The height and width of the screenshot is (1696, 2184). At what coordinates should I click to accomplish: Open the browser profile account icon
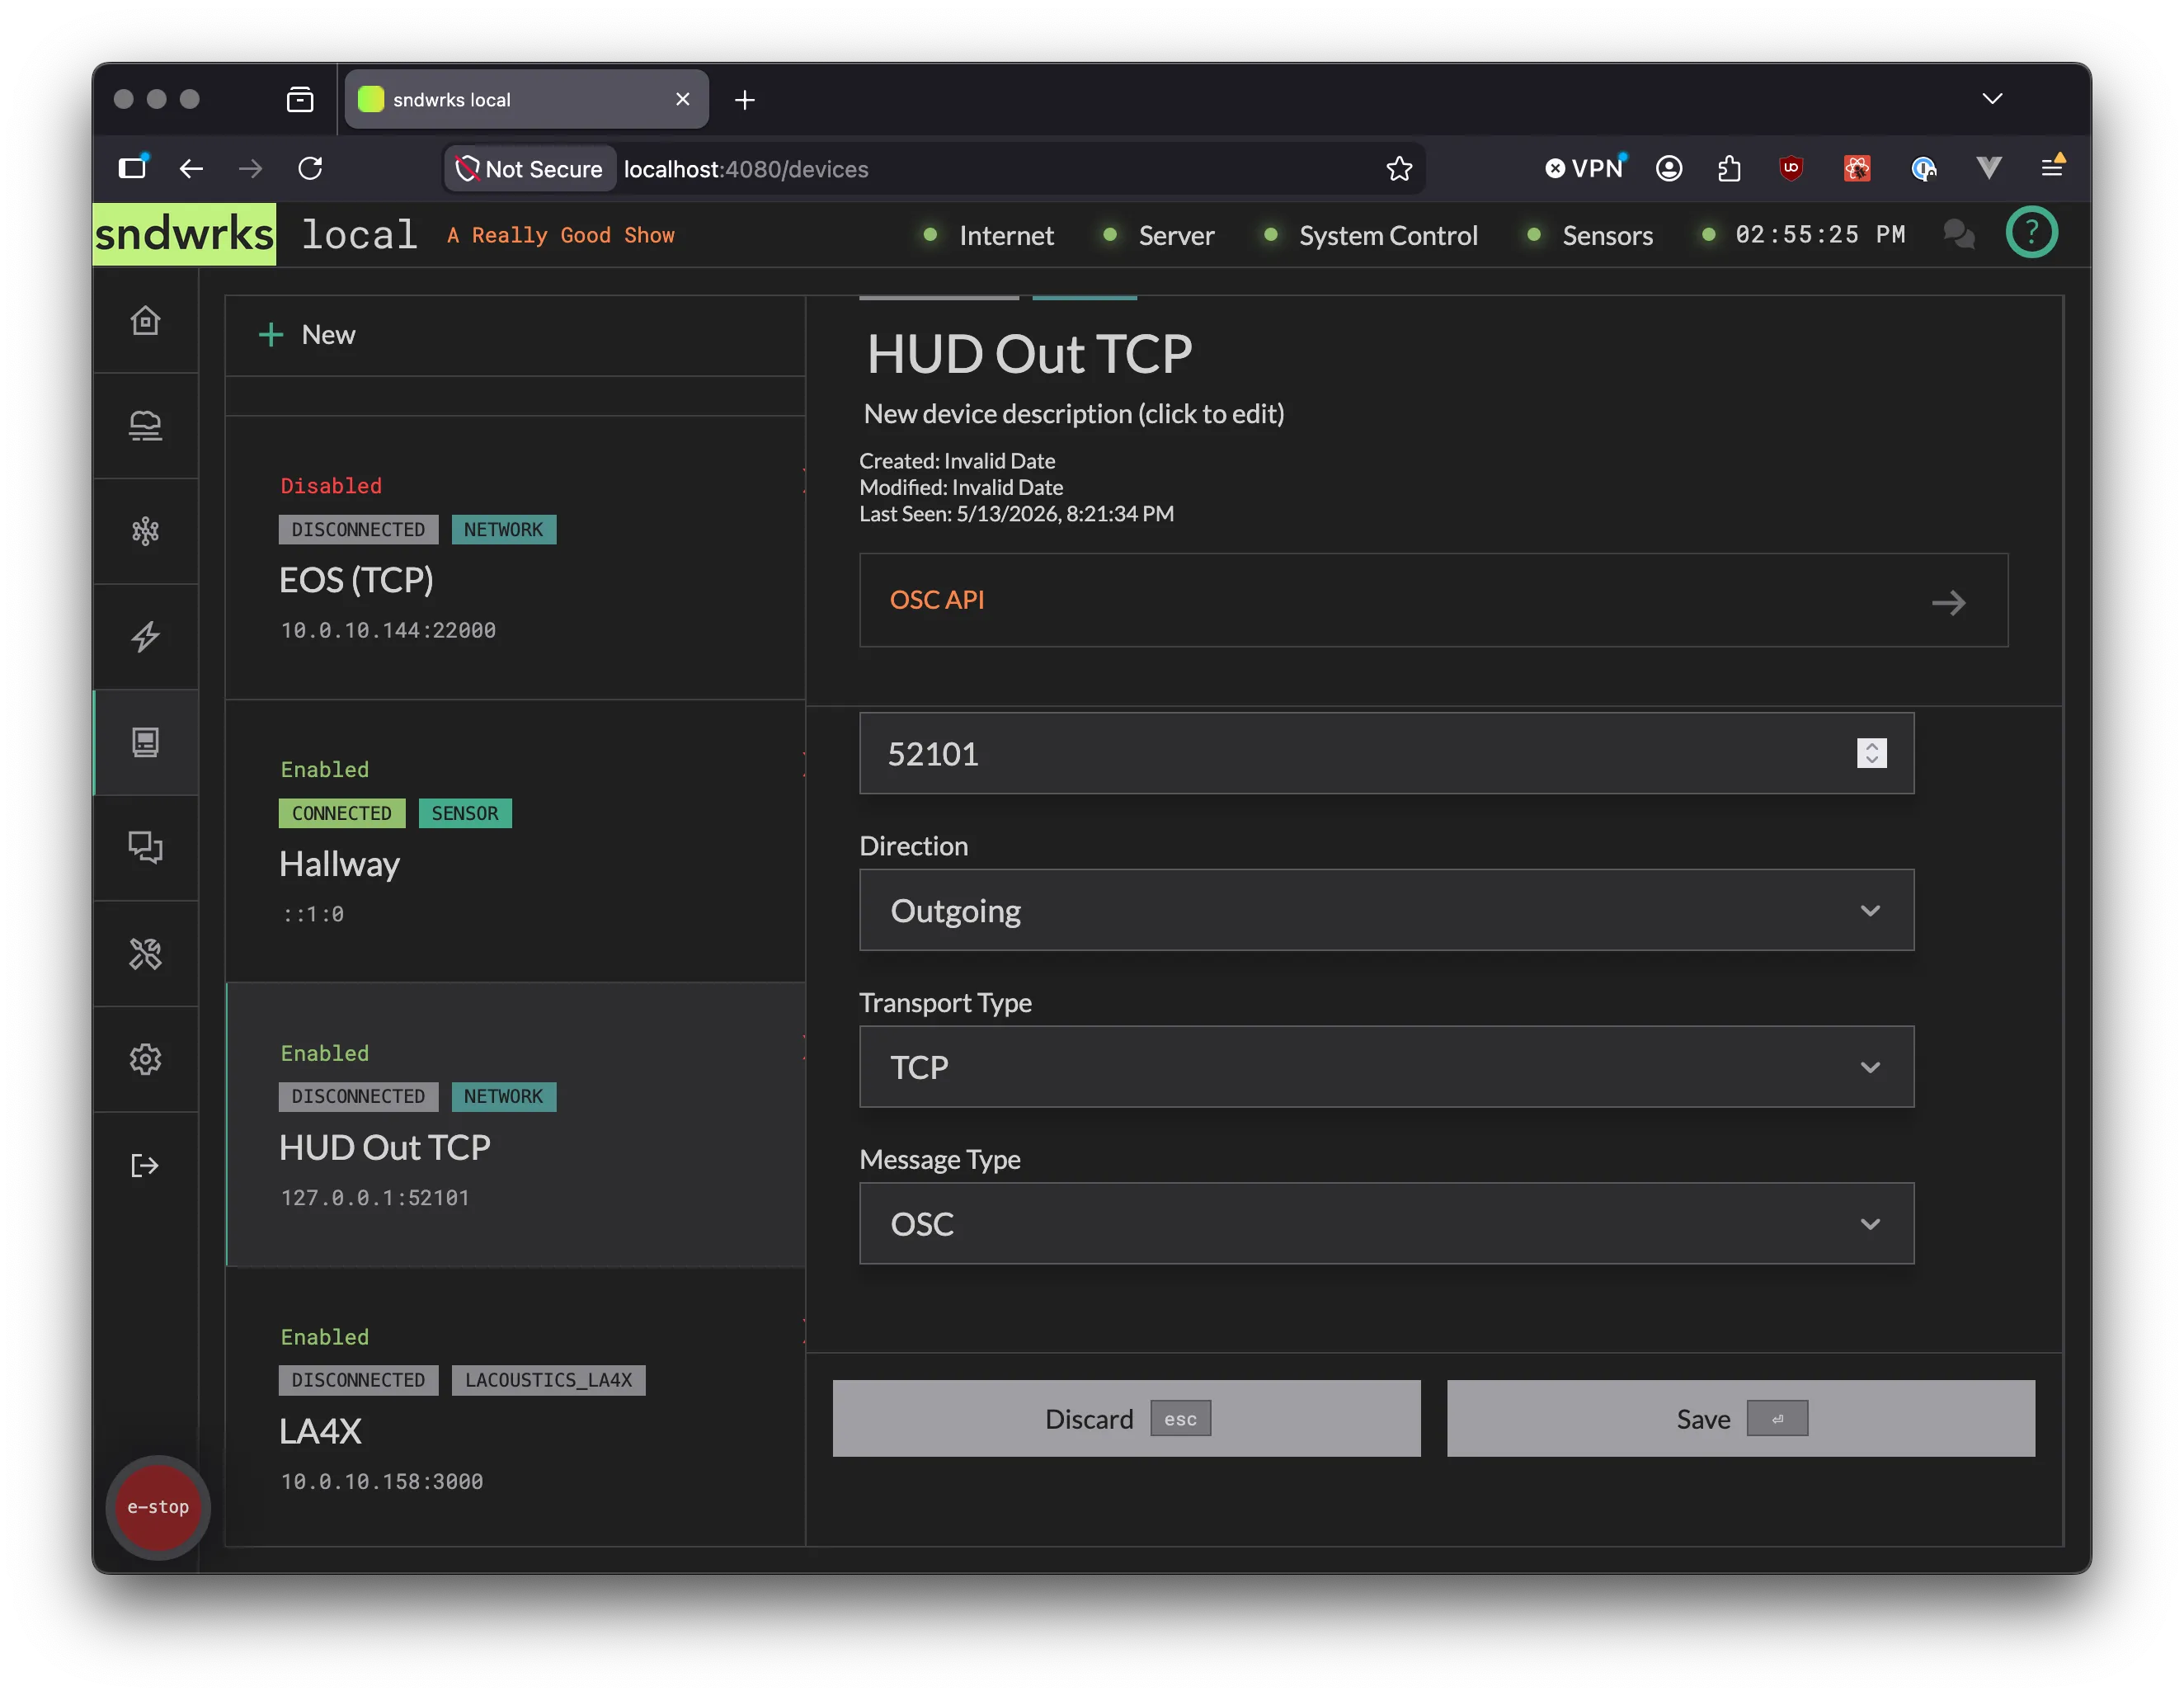(x=1668, y=169)
